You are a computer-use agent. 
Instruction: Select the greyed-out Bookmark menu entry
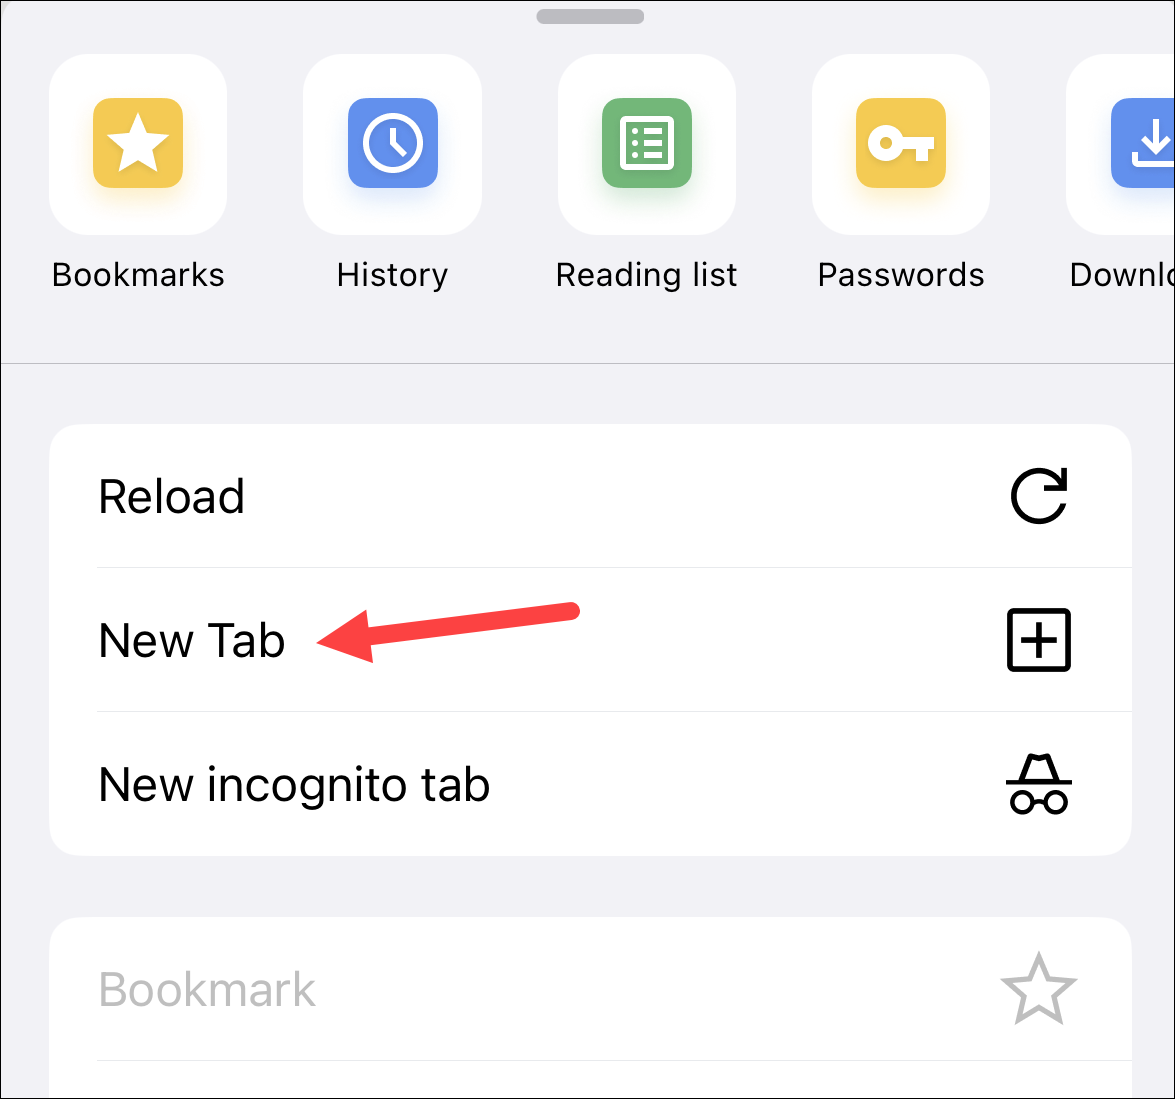(x=590, y=989)
